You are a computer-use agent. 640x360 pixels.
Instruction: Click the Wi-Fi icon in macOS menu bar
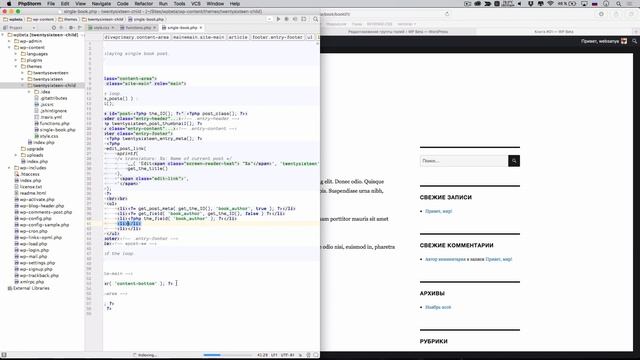click(x=550, y=4)
